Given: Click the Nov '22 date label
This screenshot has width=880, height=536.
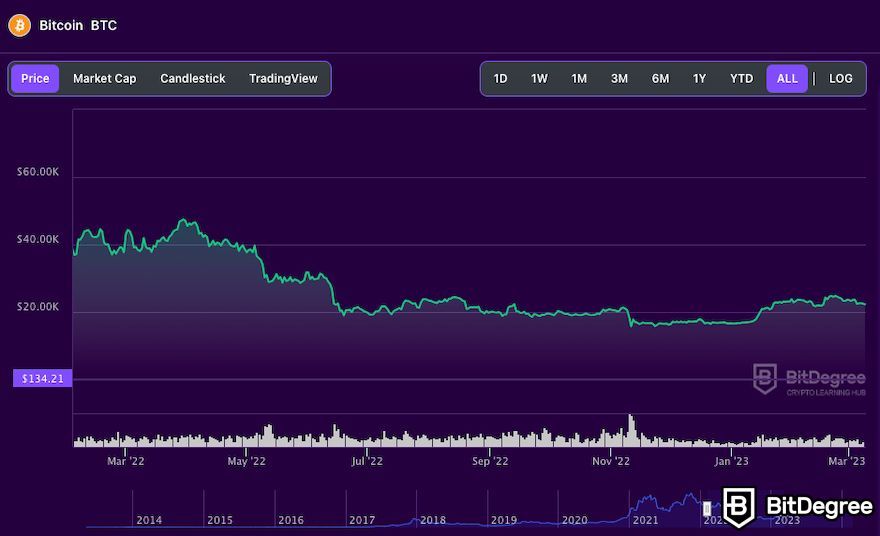Looking at the screenshot, I should coord(611,461).
